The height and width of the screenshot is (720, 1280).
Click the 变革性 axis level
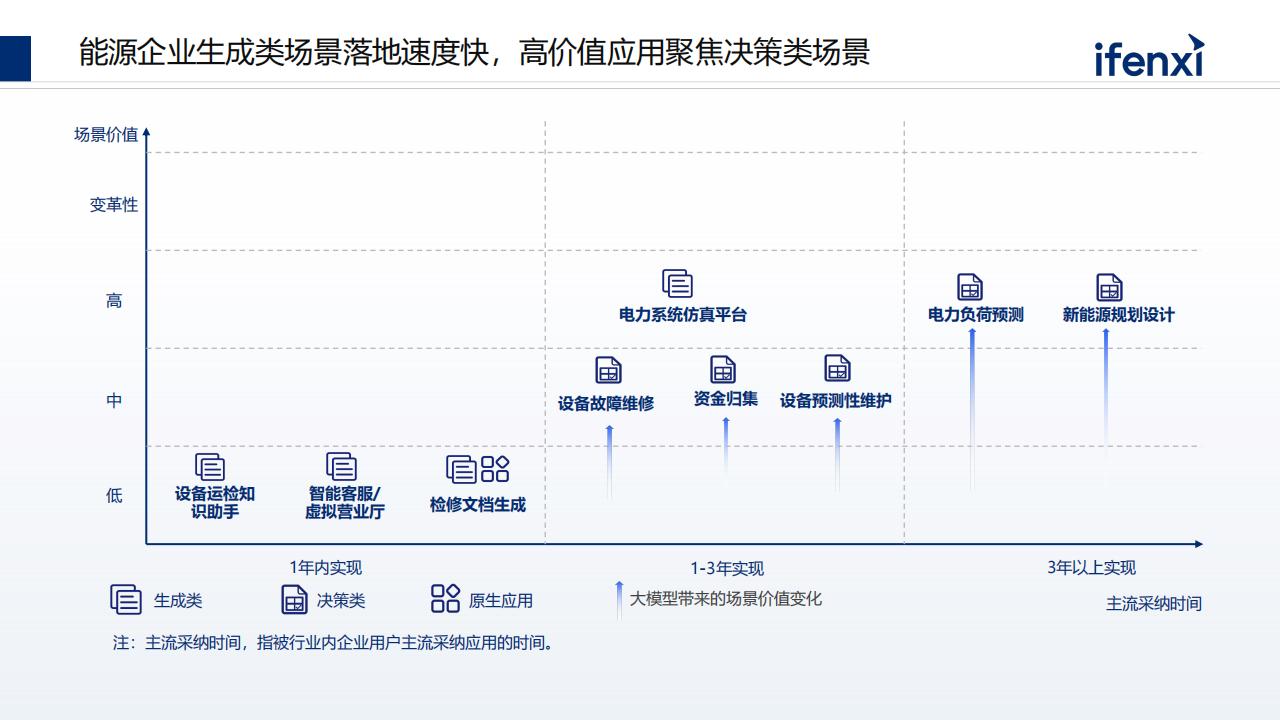[x=114, y=205]
